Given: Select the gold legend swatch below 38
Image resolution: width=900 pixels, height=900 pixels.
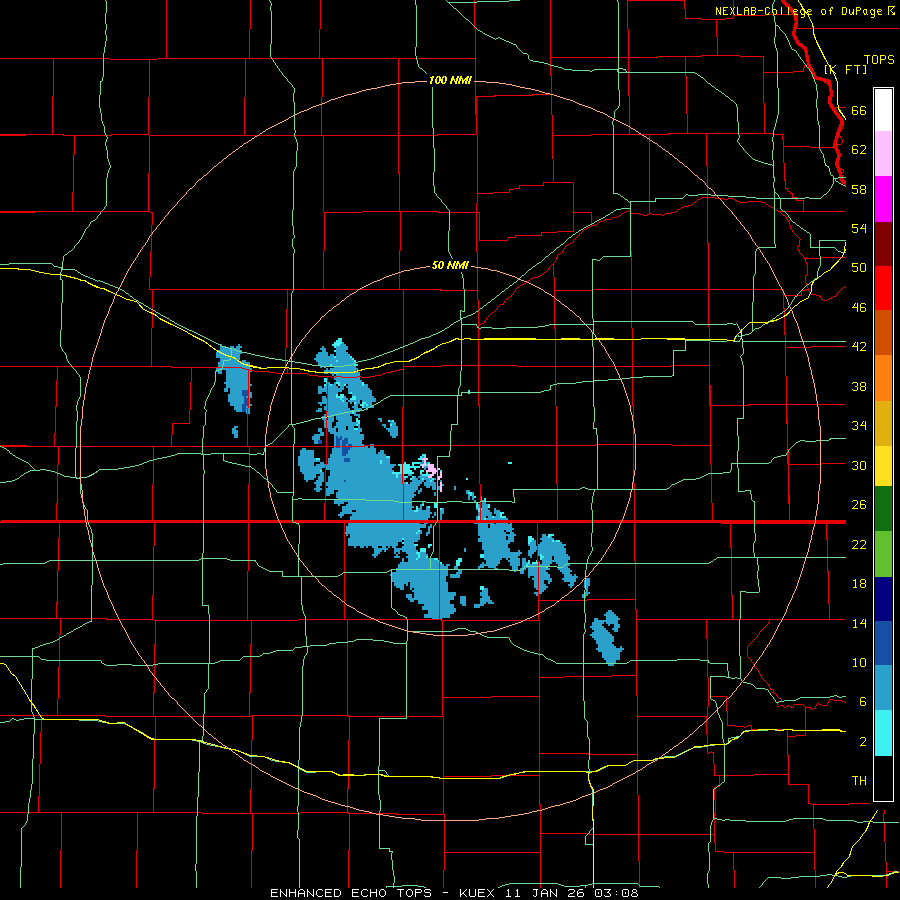Looking at the screenshot, I should click(883, 424).
